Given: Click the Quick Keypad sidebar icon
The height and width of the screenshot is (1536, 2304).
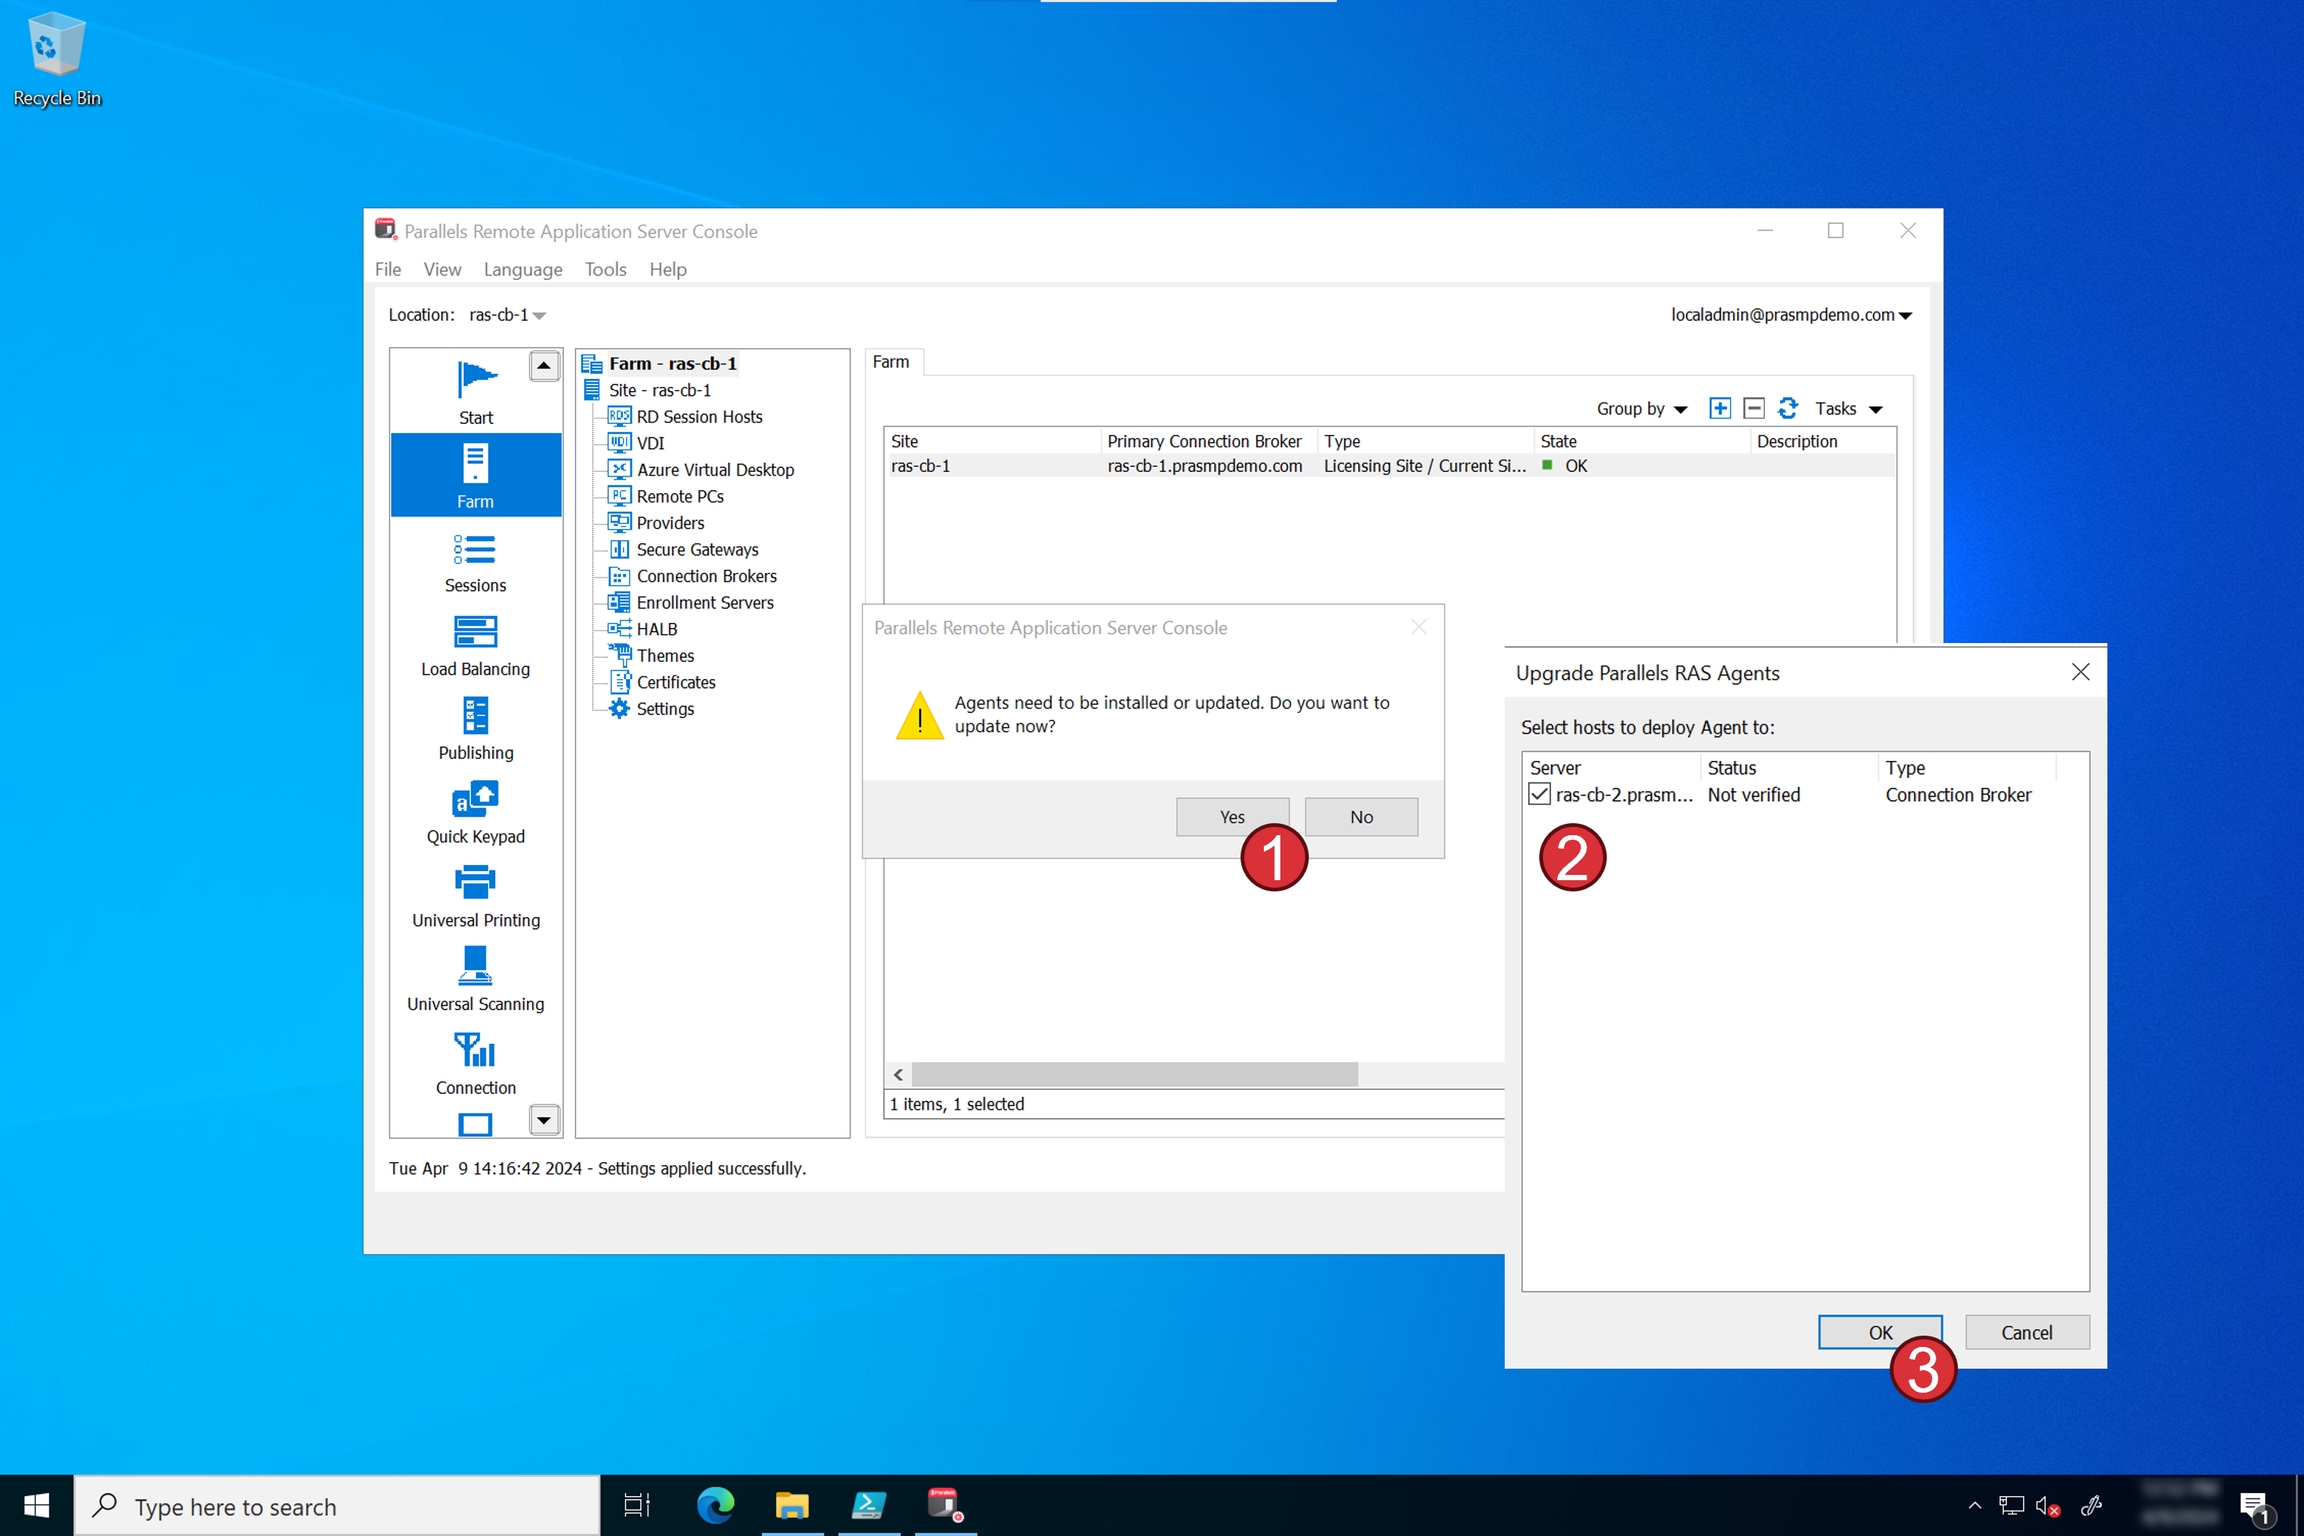Looking at the screenshot, I should [x=475, y=813].
